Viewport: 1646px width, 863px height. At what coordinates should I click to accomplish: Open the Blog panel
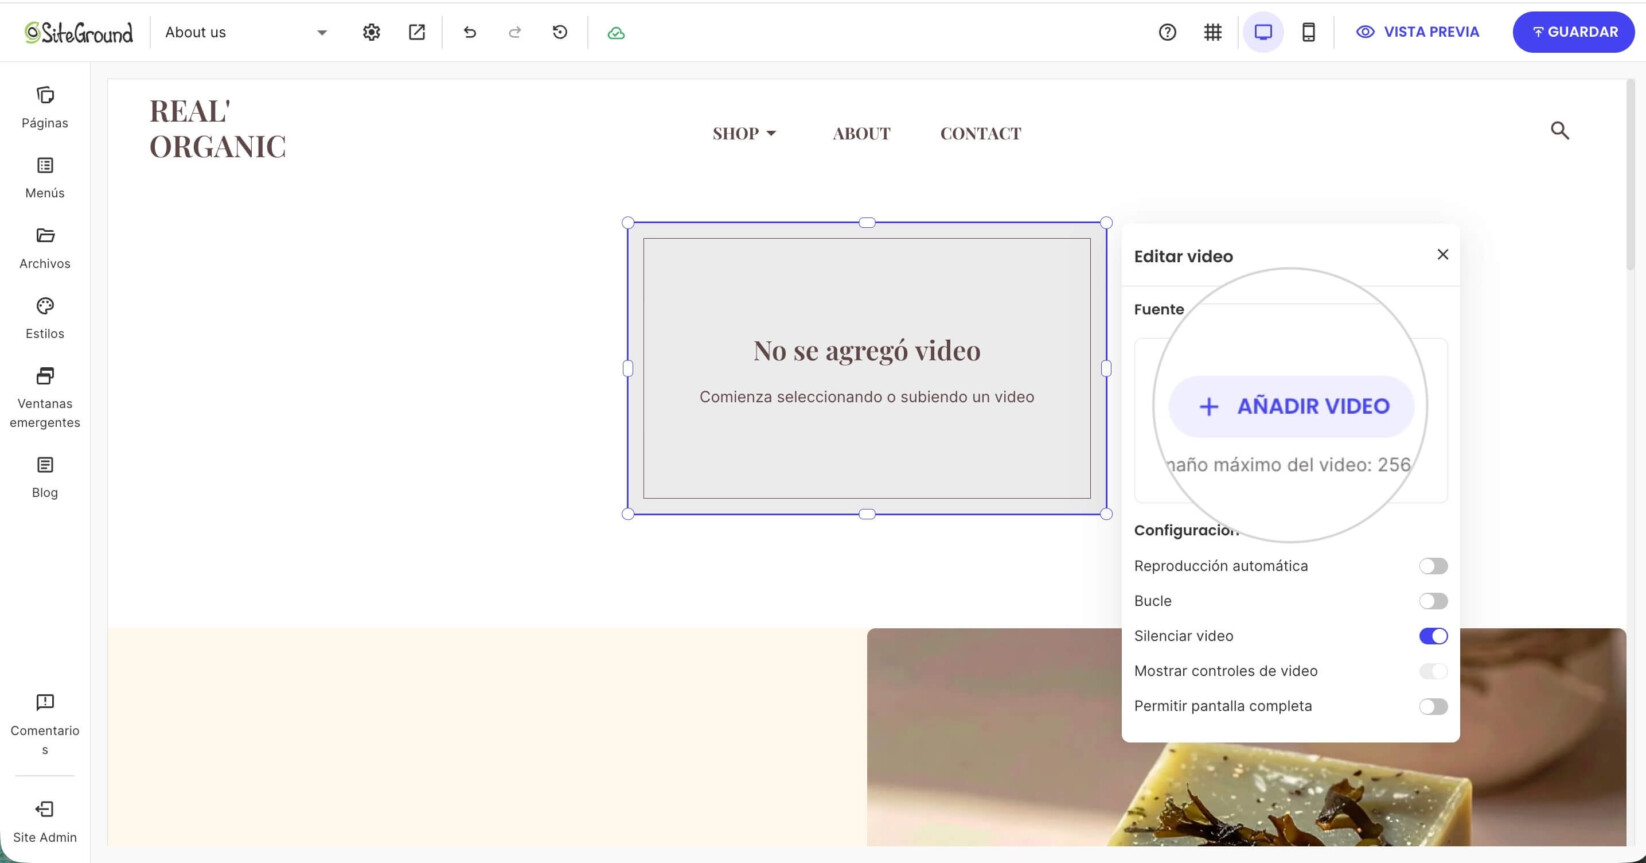pos(45,478)
